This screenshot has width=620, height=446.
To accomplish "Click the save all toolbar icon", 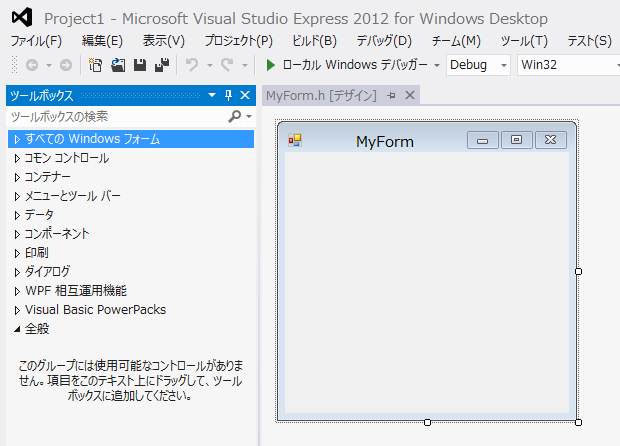I will (x=162, y=65).
